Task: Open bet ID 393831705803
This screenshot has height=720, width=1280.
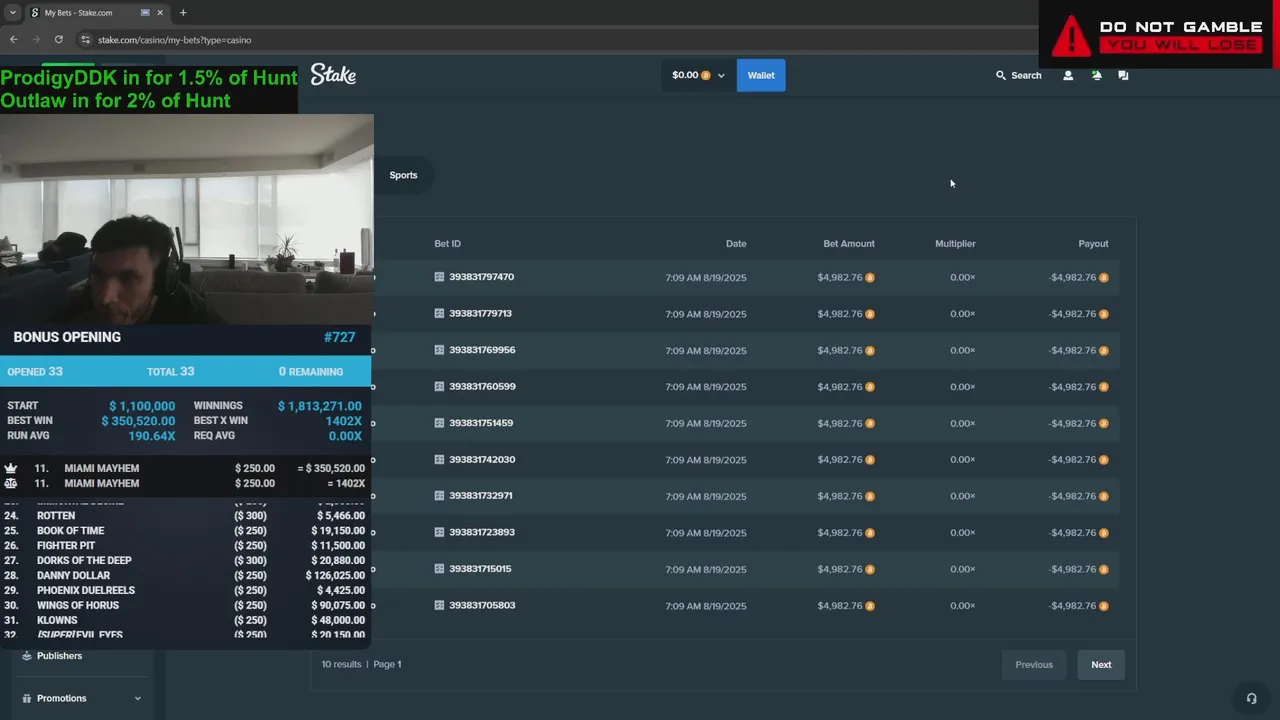Action: pyautogui.click(x=482, y=605)
